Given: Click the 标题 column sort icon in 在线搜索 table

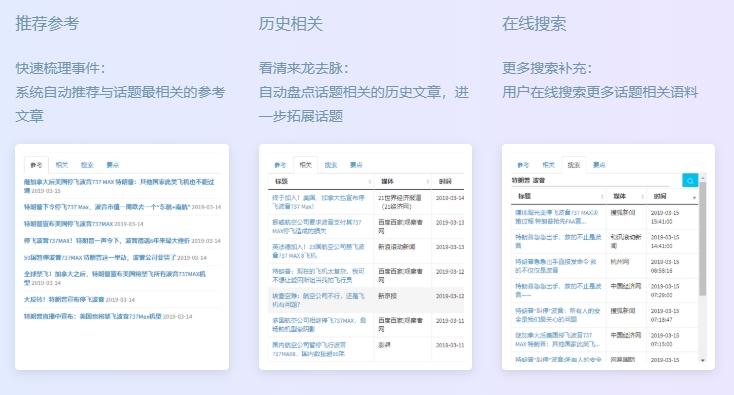Looking at the screenshot, I should (602, 197).
